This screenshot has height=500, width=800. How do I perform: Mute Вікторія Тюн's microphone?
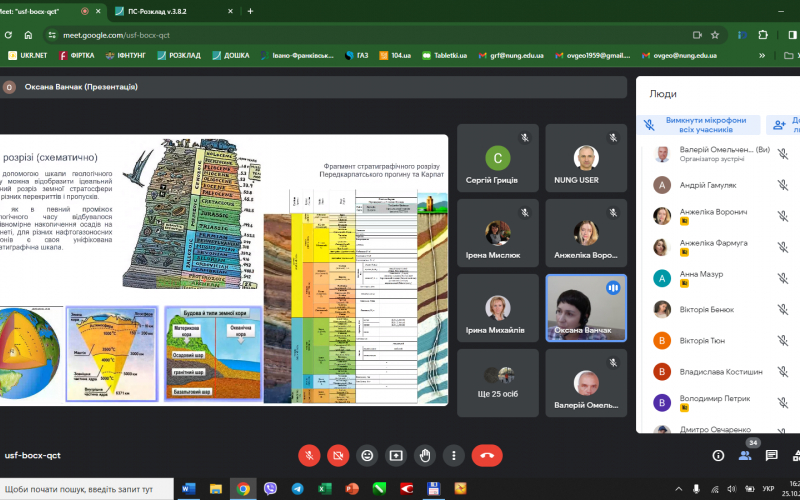783,341
